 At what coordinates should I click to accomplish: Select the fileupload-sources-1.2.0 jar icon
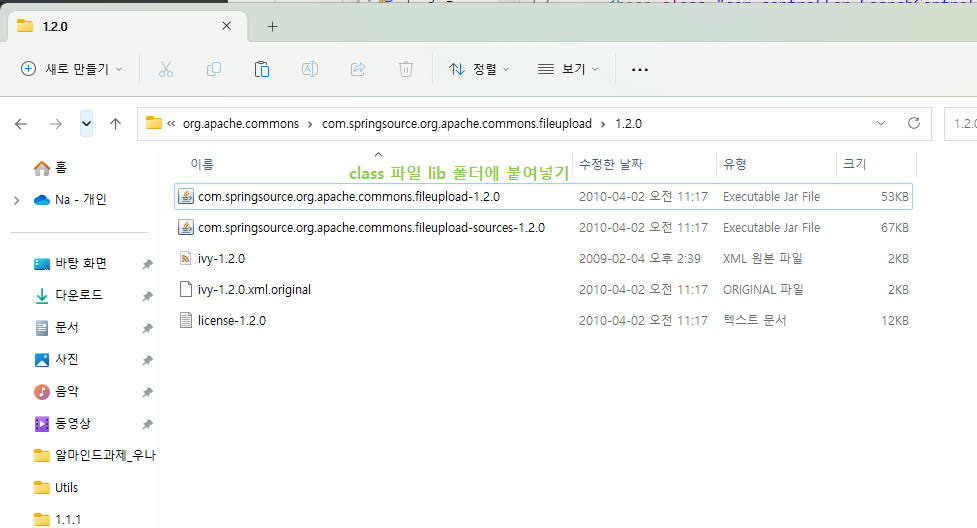tap(186, 228)
